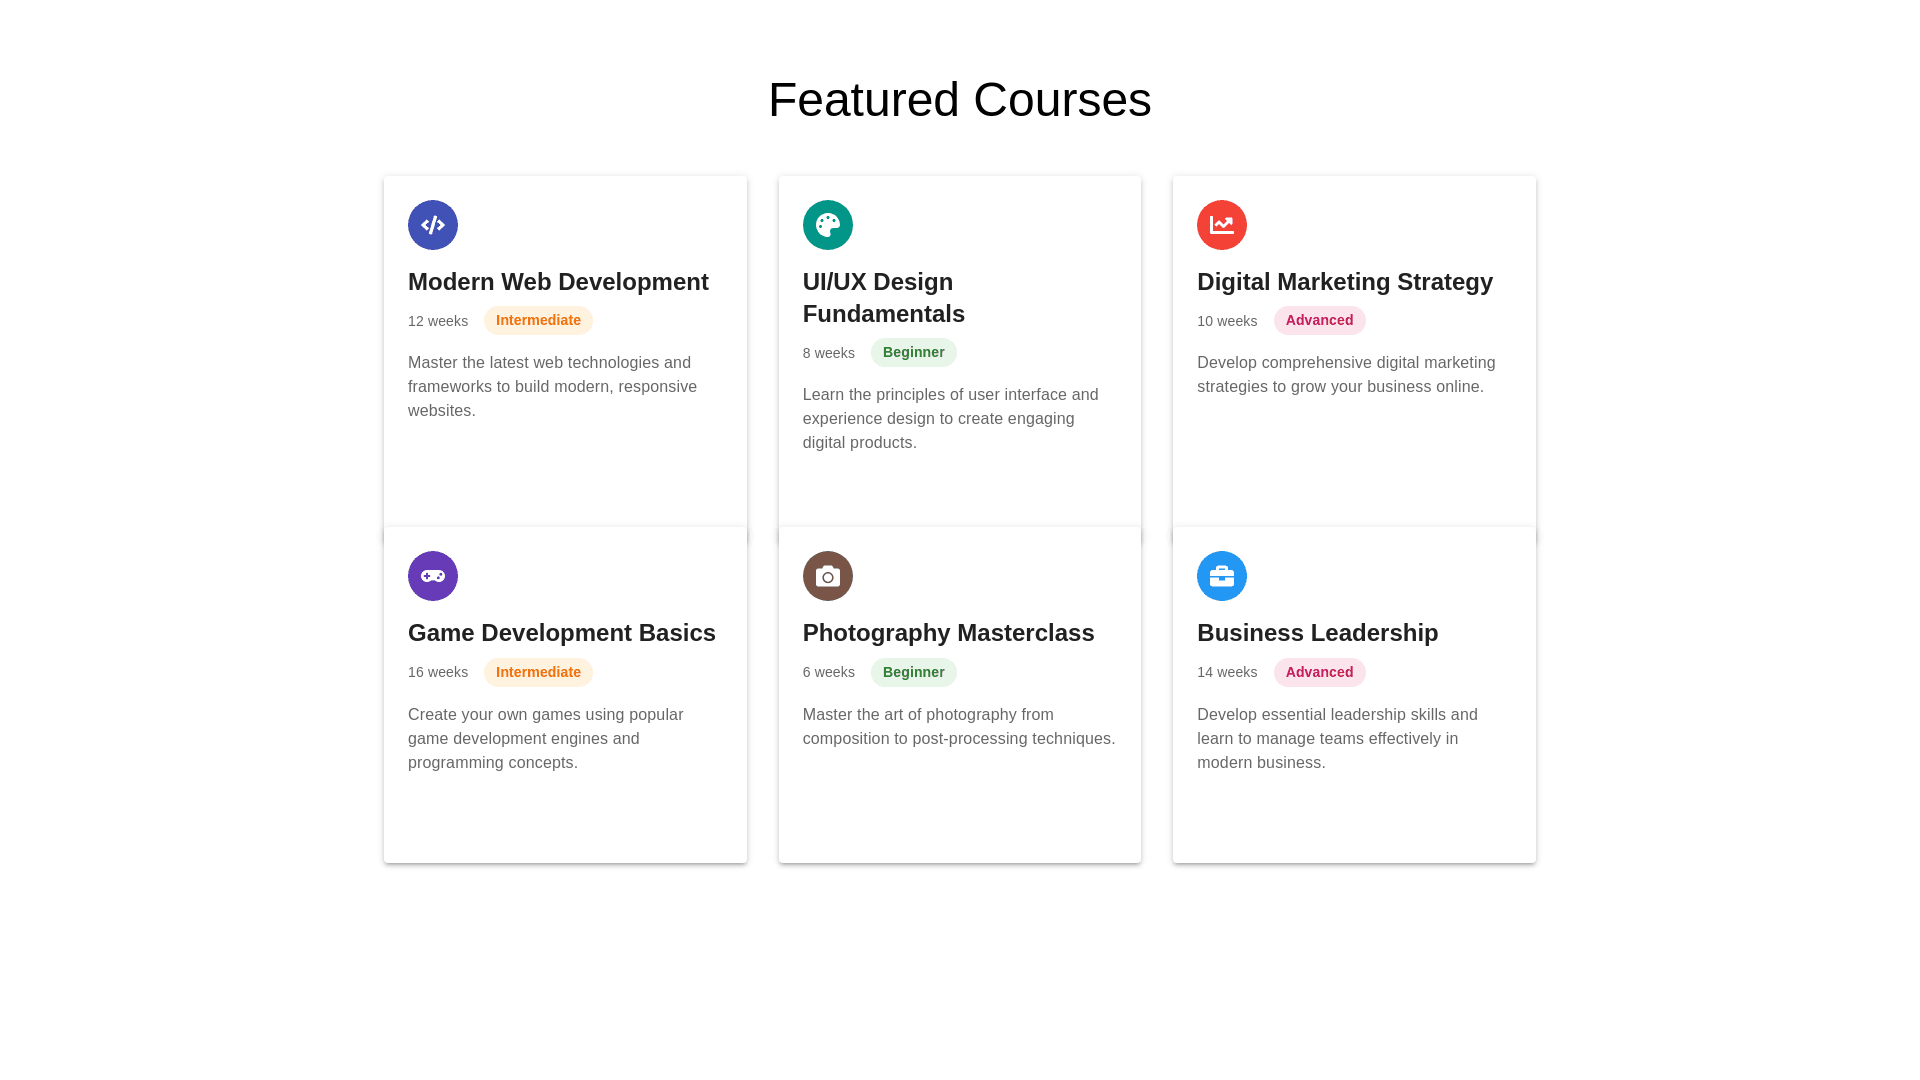
Task: Click Beginner badge on UI/UX Design Fundamentals
Action: (913, 352)
